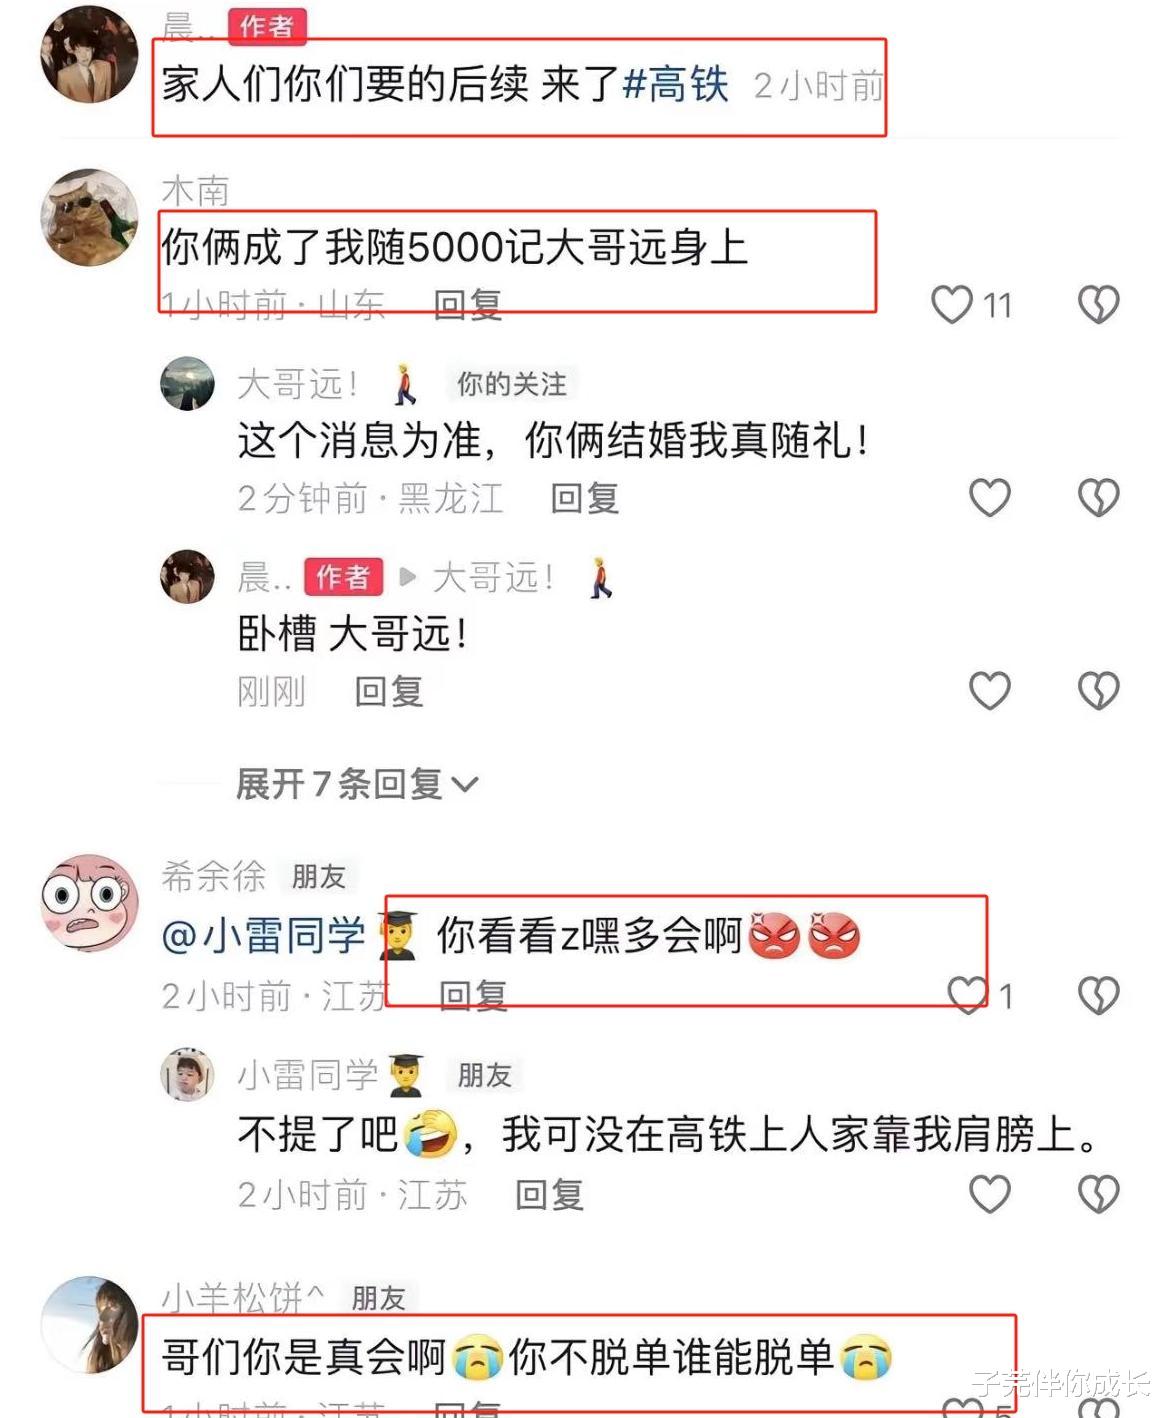Dislike 希余徐's comment

(x=1098, y=995)
